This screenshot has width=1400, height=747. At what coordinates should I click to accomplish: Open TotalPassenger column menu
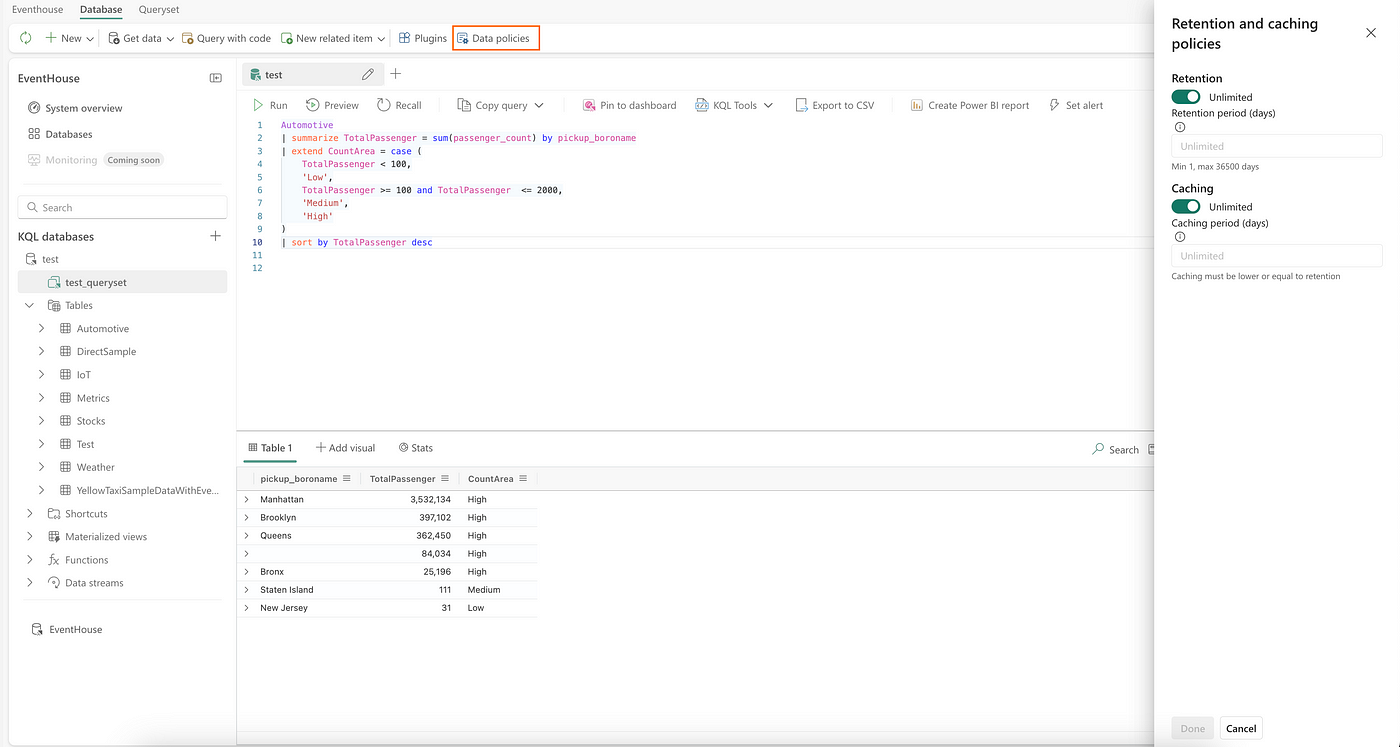[445, 479]
